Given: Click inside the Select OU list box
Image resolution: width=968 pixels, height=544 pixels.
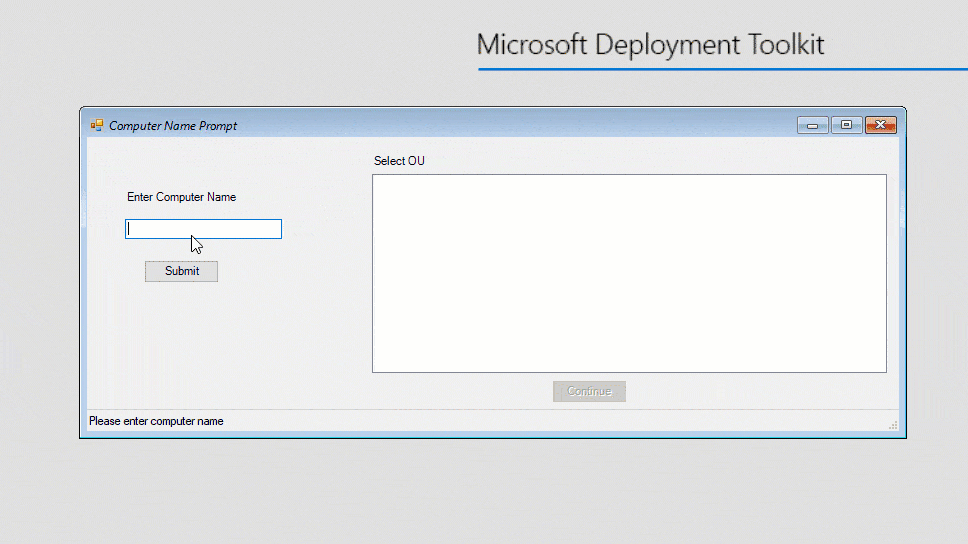Looking at the screenshot, I should (629, 274).
